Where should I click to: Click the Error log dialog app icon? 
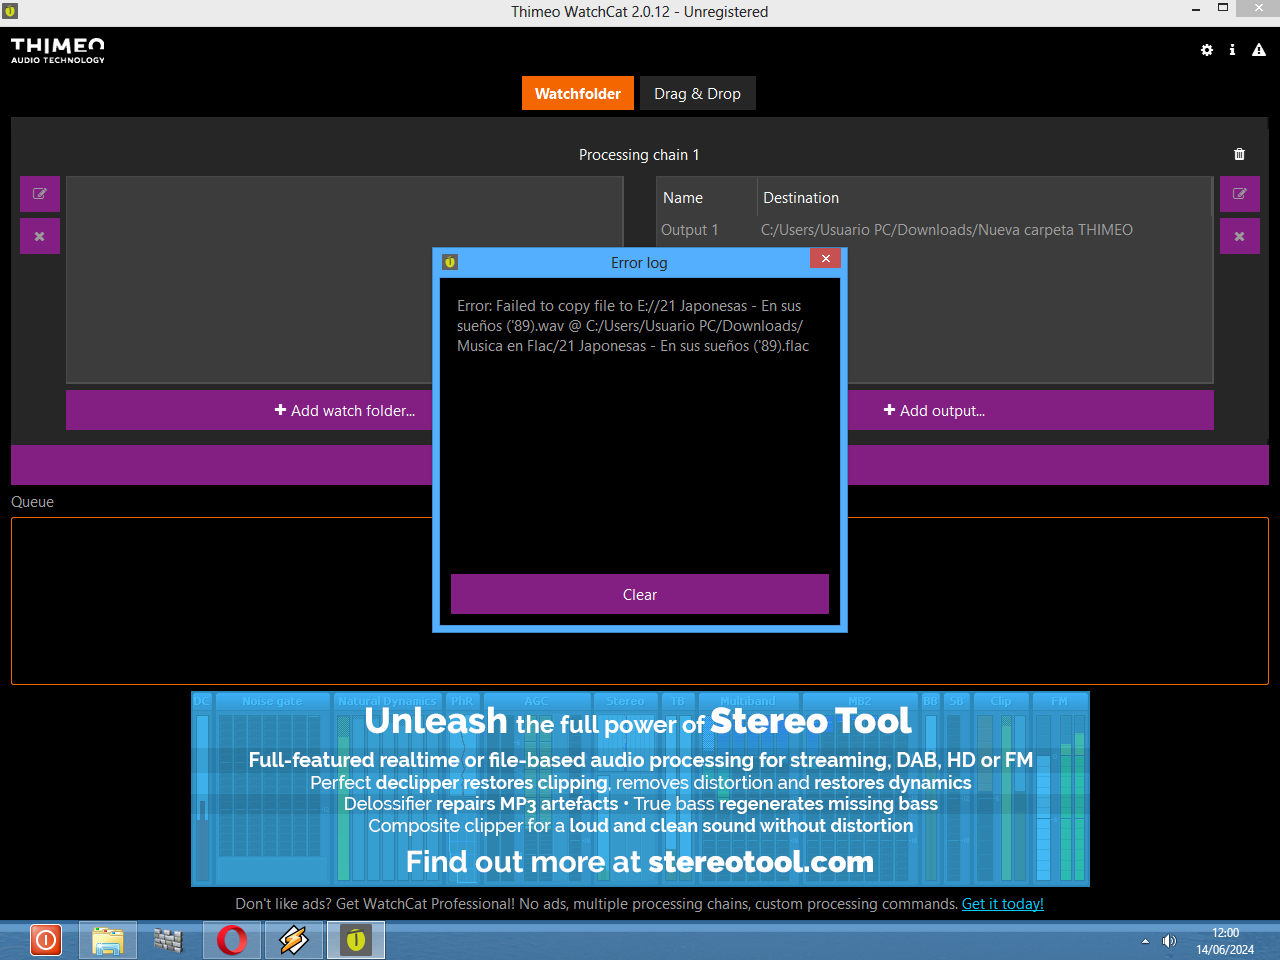450,262
